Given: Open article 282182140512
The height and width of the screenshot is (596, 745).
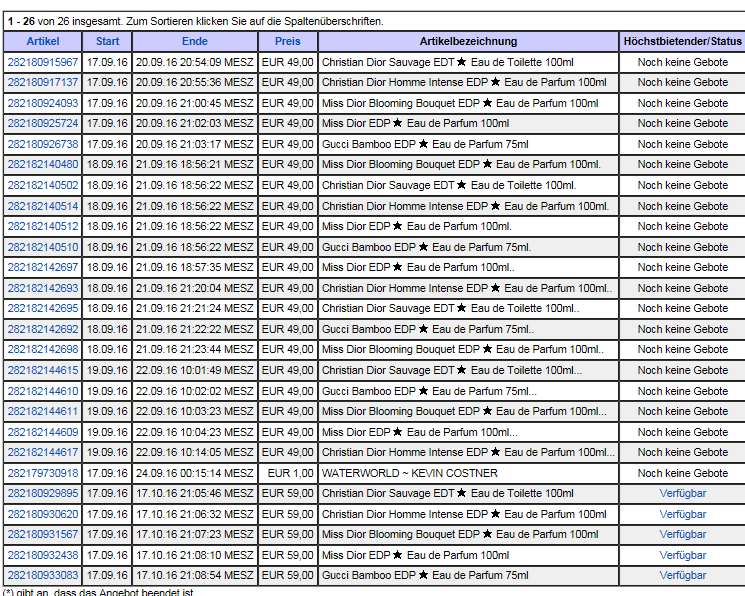Looking at the screenshot, I should click(x=43, y=226).
